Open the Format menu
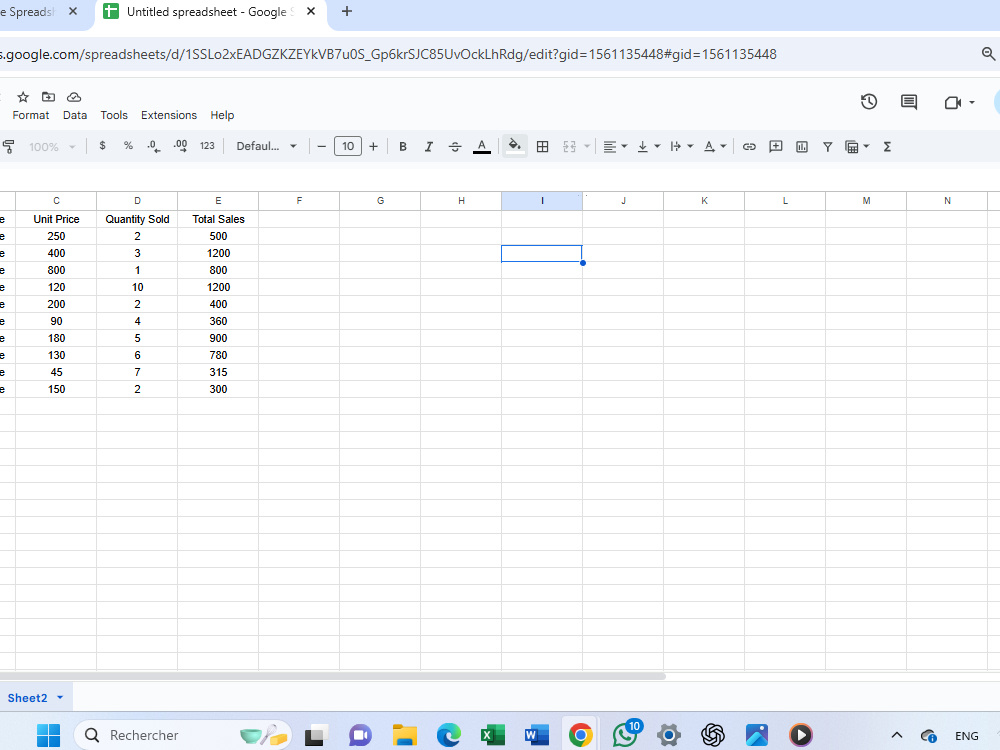1000x750 pixels. pyautogui.click(x=31, y=115)
